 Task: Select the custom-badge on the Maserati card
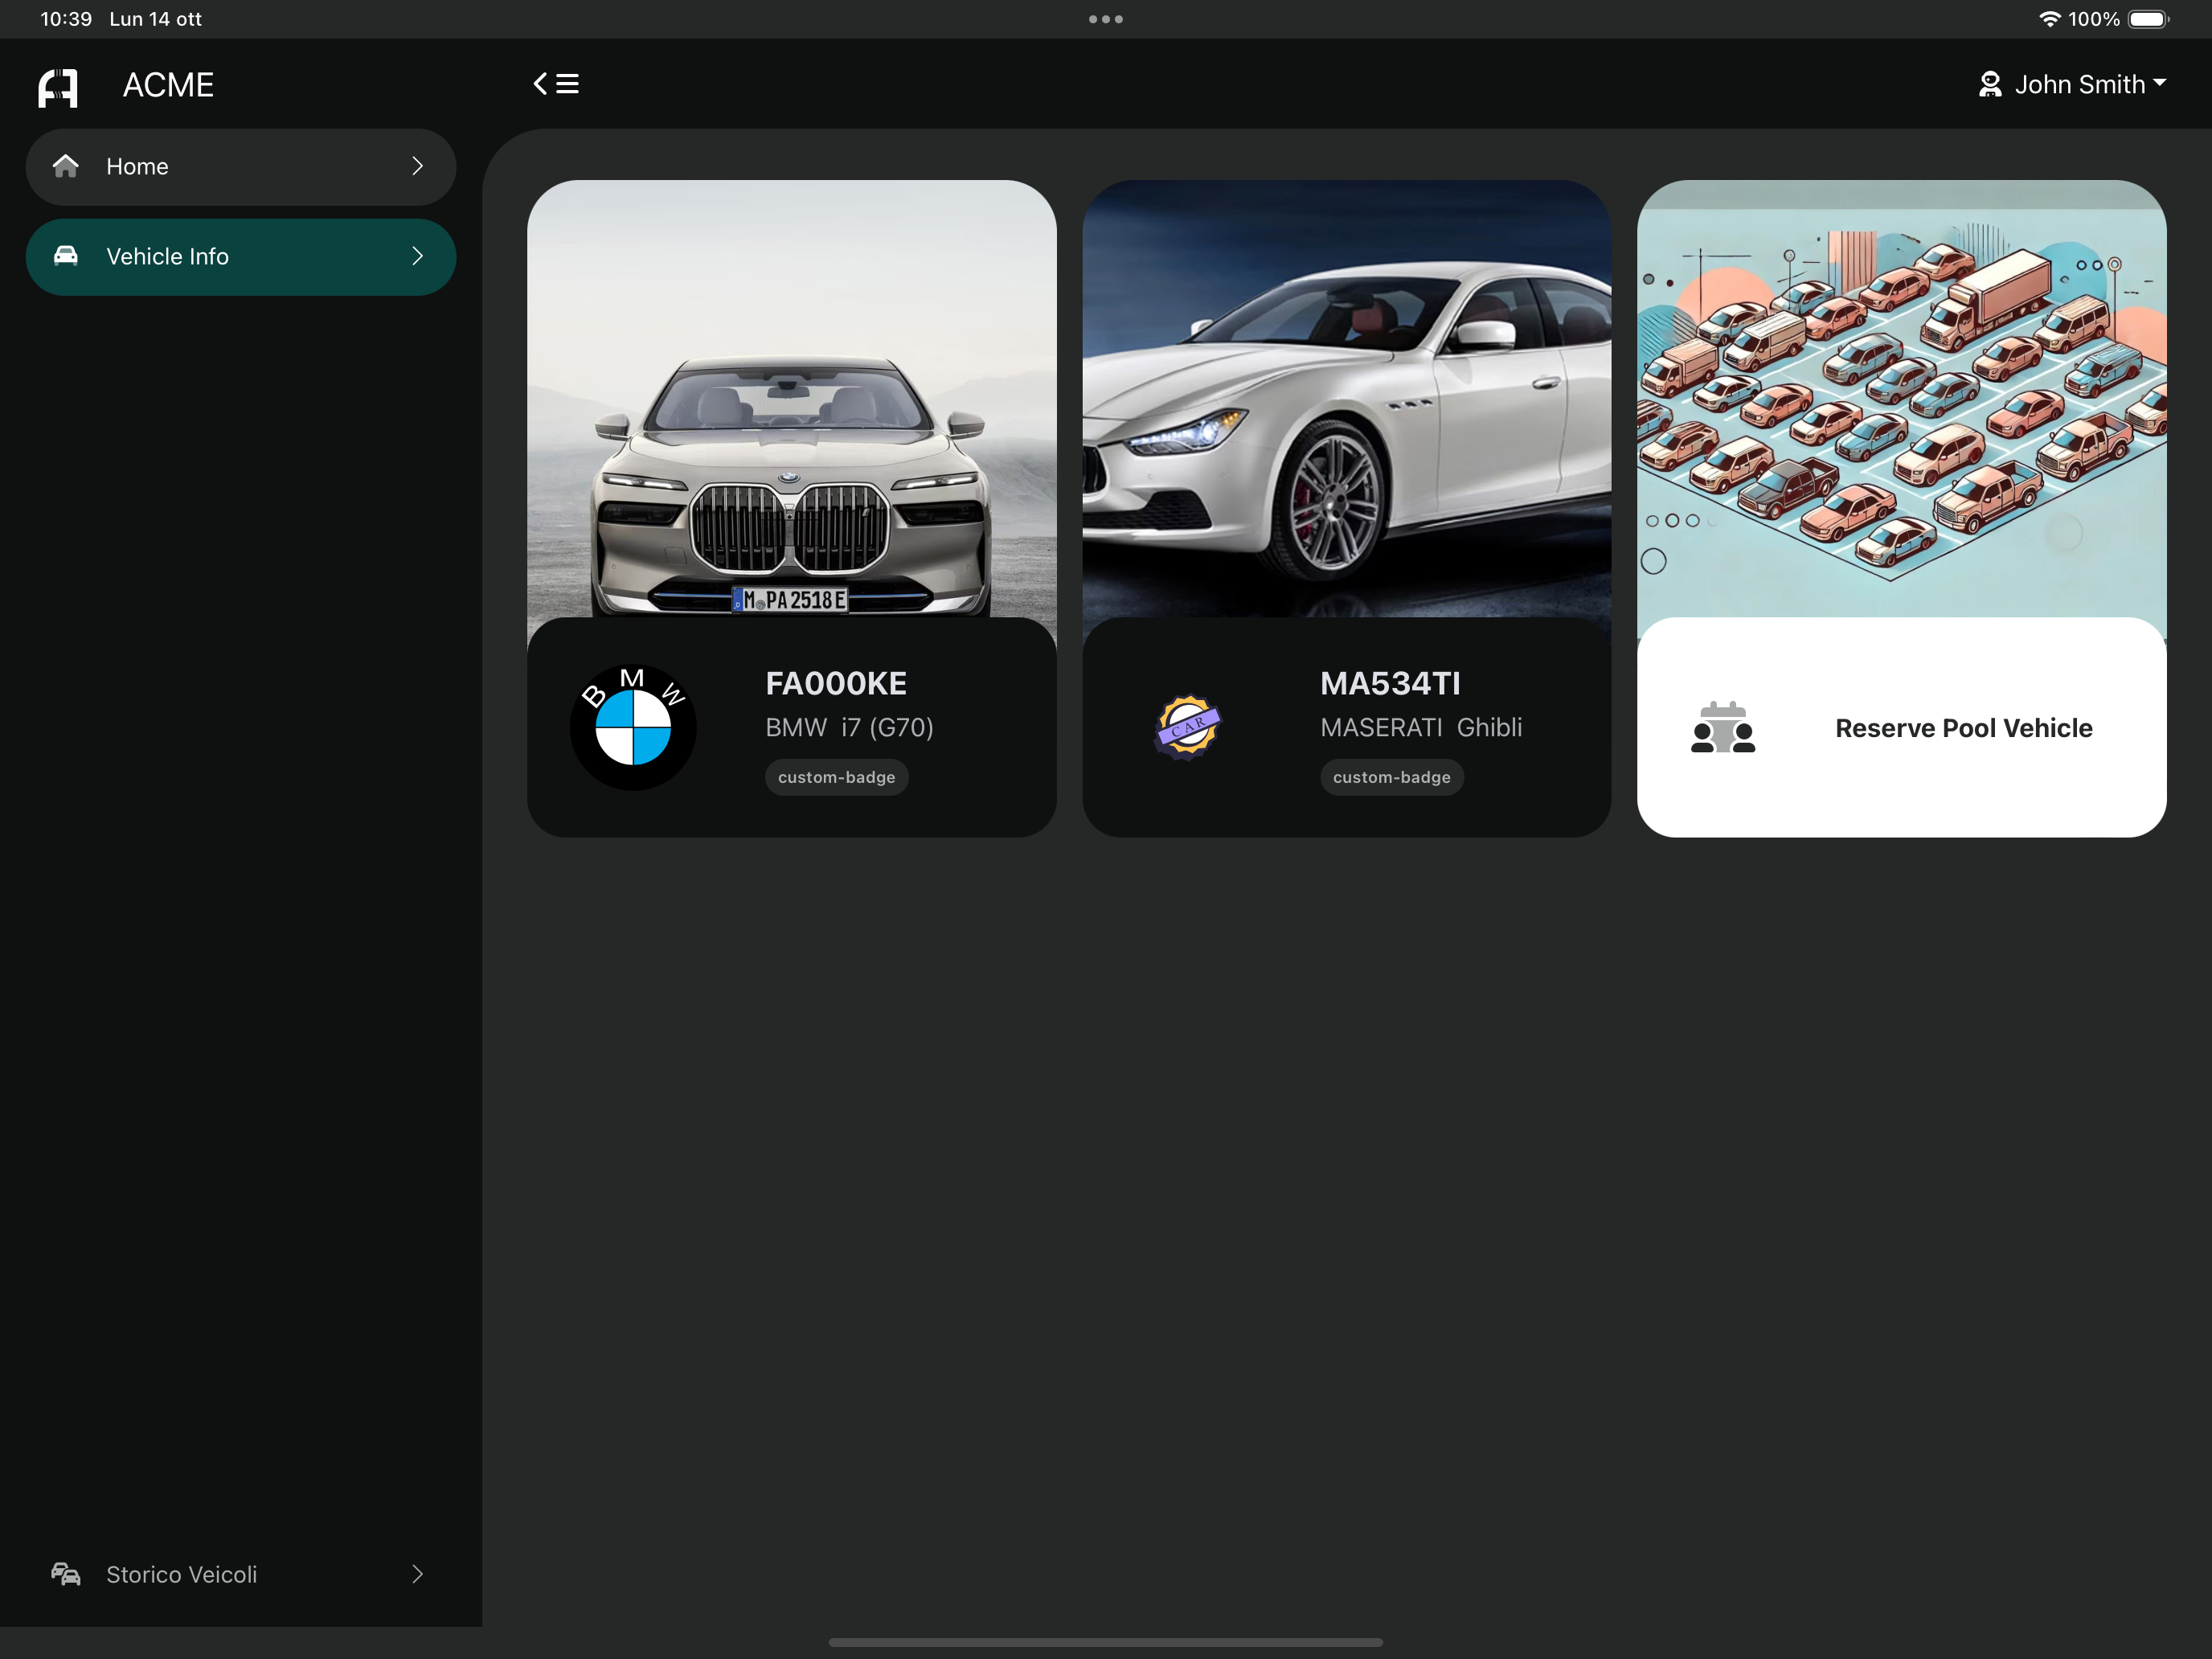click(1391, 777)
